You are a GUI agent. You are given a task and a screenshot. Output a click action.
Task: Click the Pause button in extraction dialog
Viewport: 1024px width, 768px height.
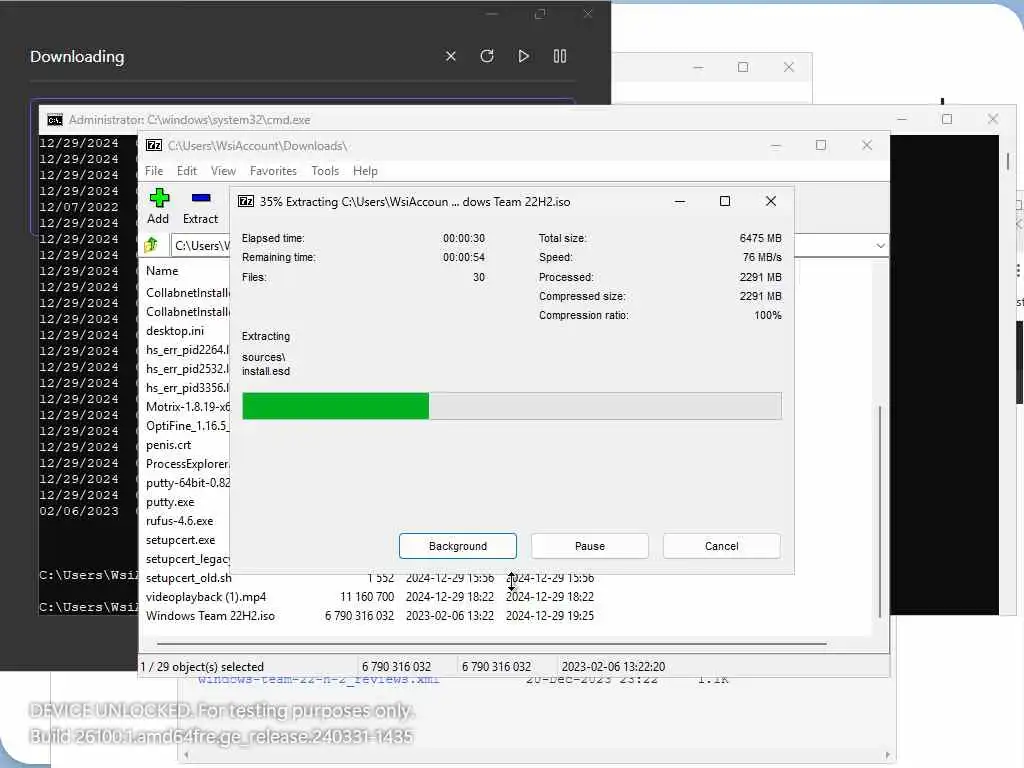click(x=590, y=546)
